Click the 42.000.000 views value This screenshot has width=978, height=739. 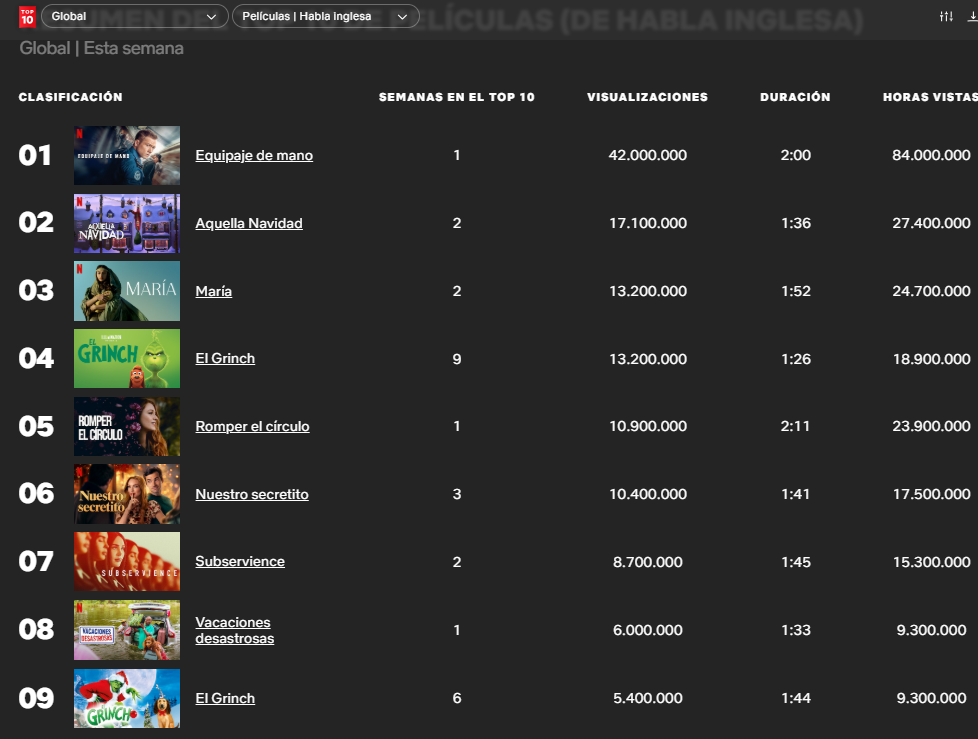point(647,155)
